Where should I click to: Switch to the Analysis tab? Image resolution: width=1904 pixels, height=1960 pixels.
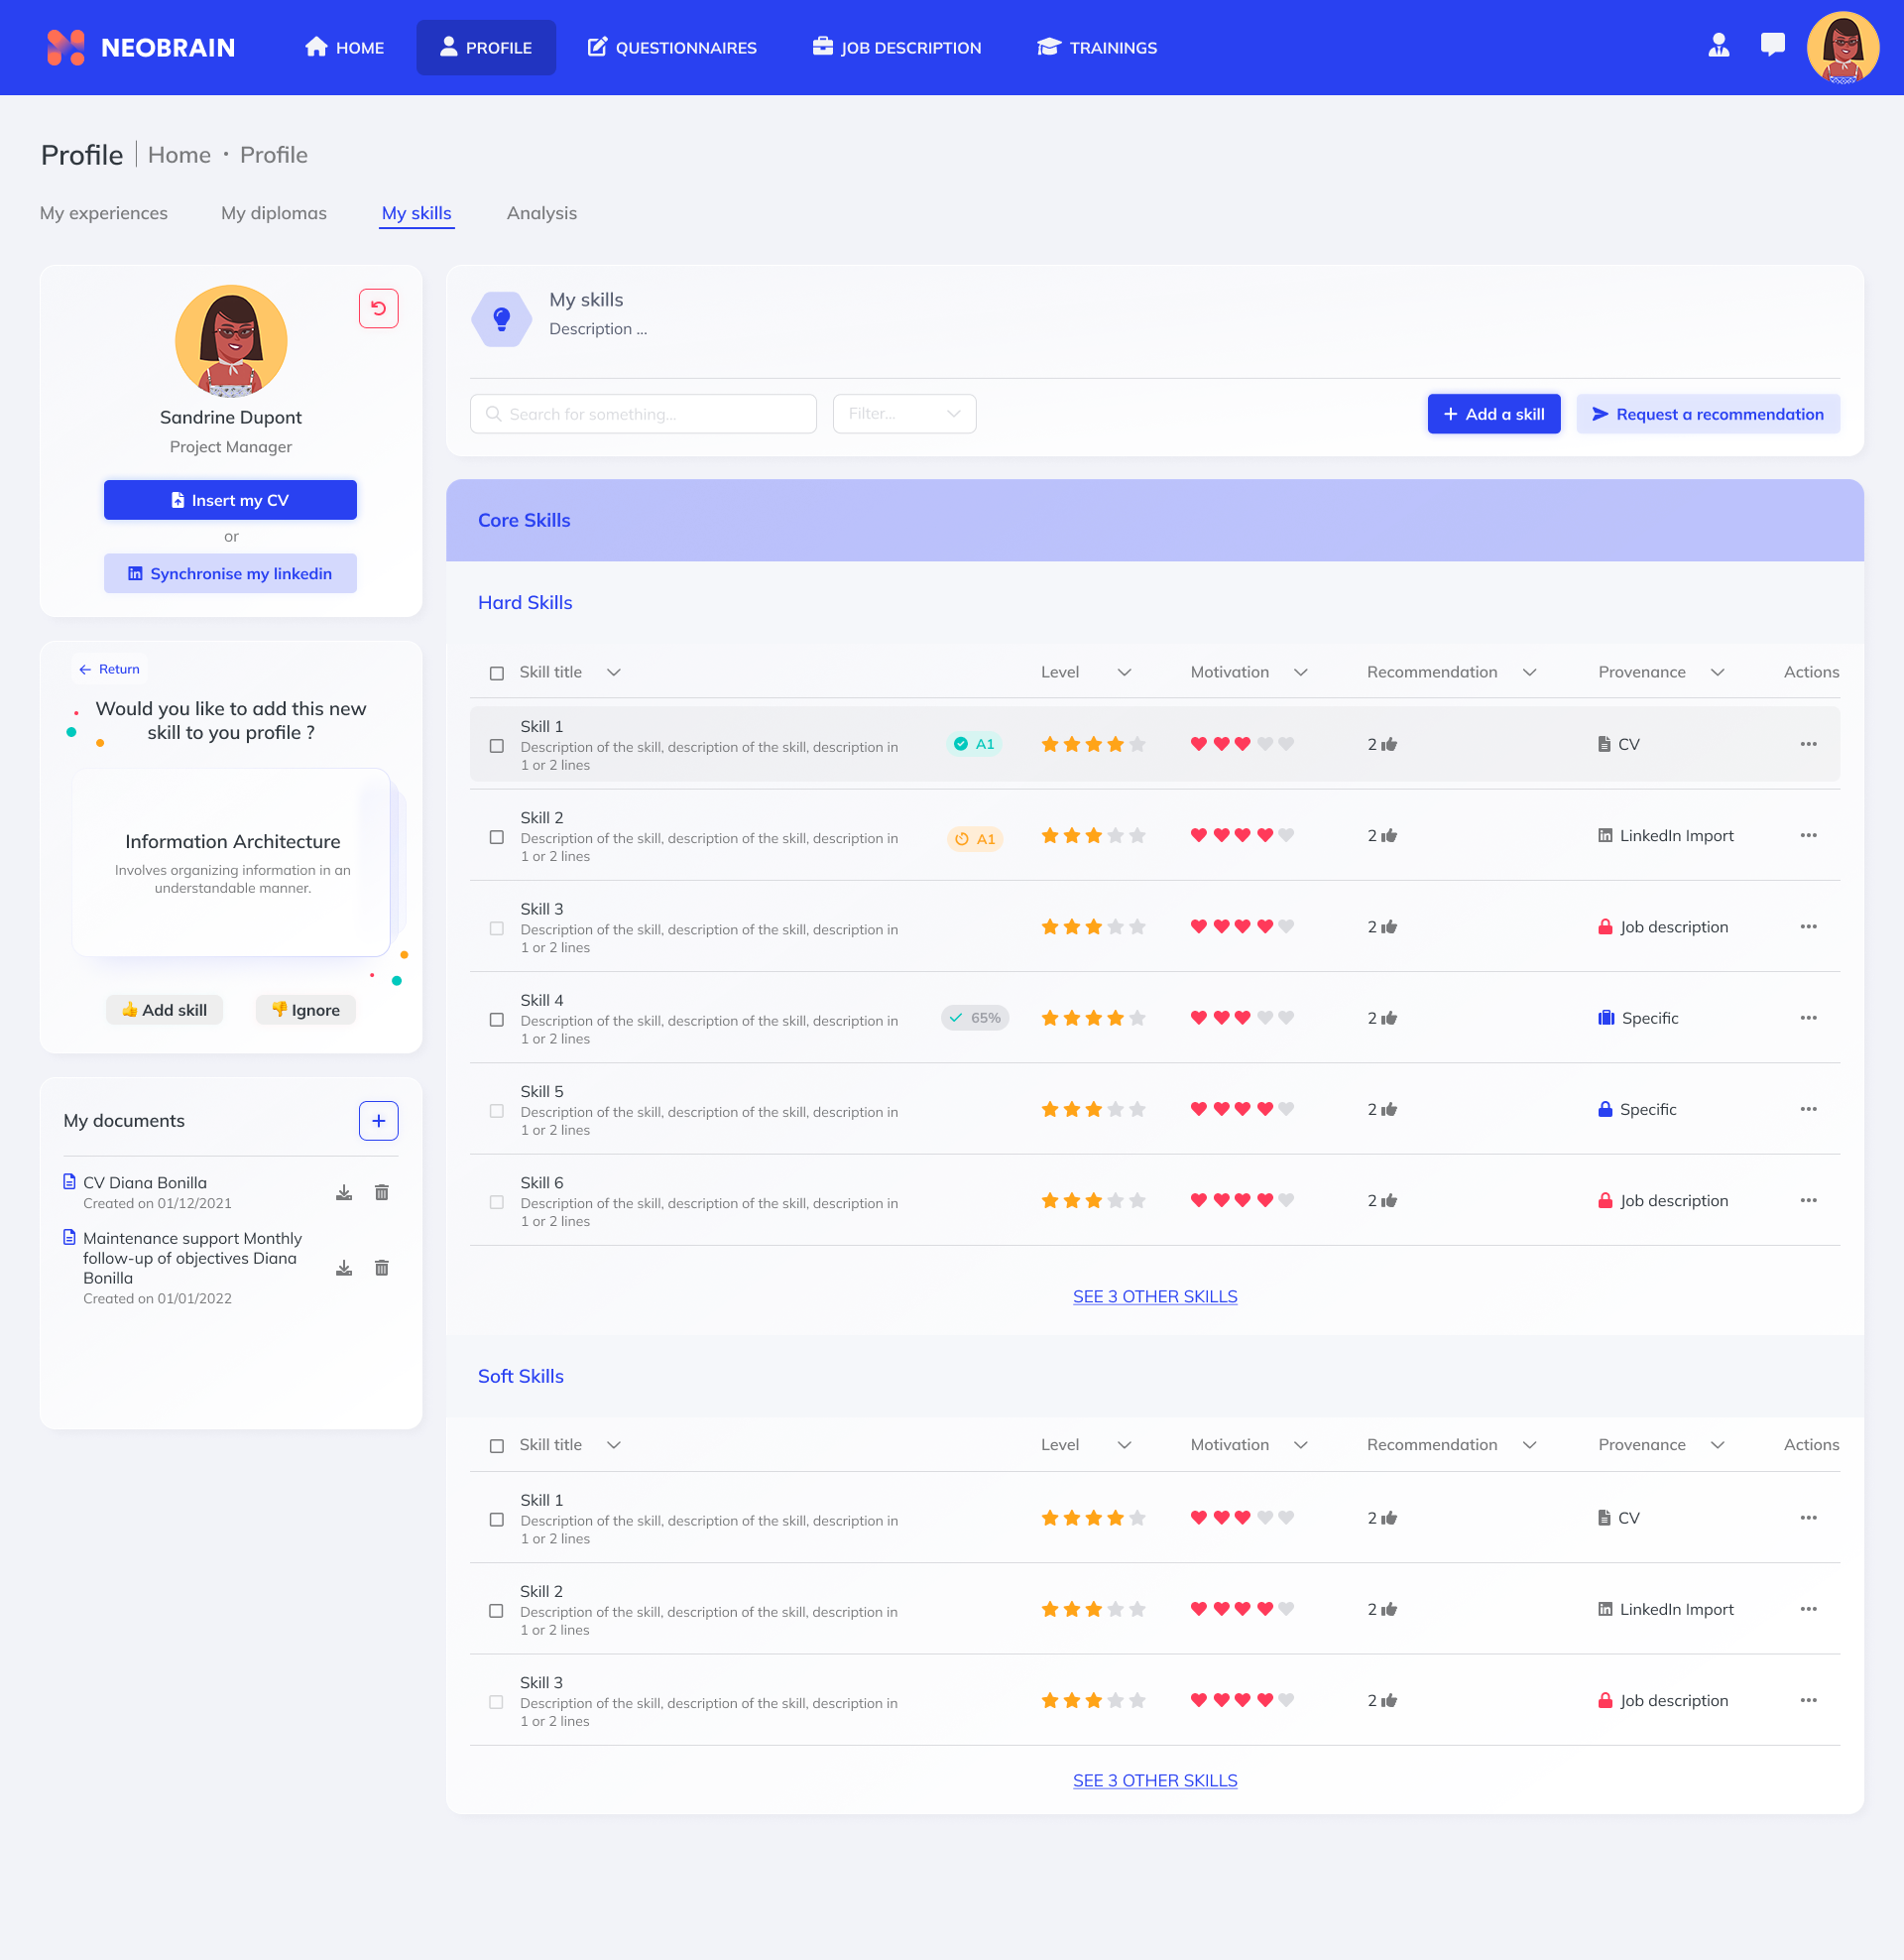pyautogui.click(x=541, y=213)
